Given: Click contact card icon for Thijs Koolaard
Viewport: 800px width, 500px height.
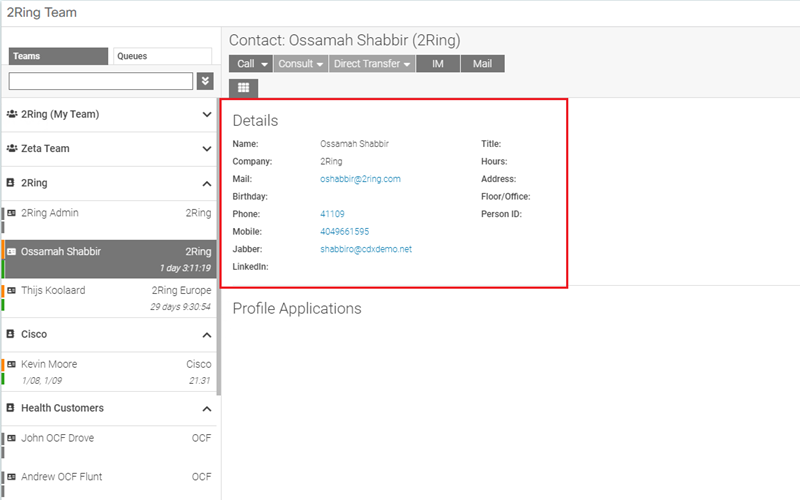Looking at the screenshot, I should pyautogui.click(x=11, y=290).
